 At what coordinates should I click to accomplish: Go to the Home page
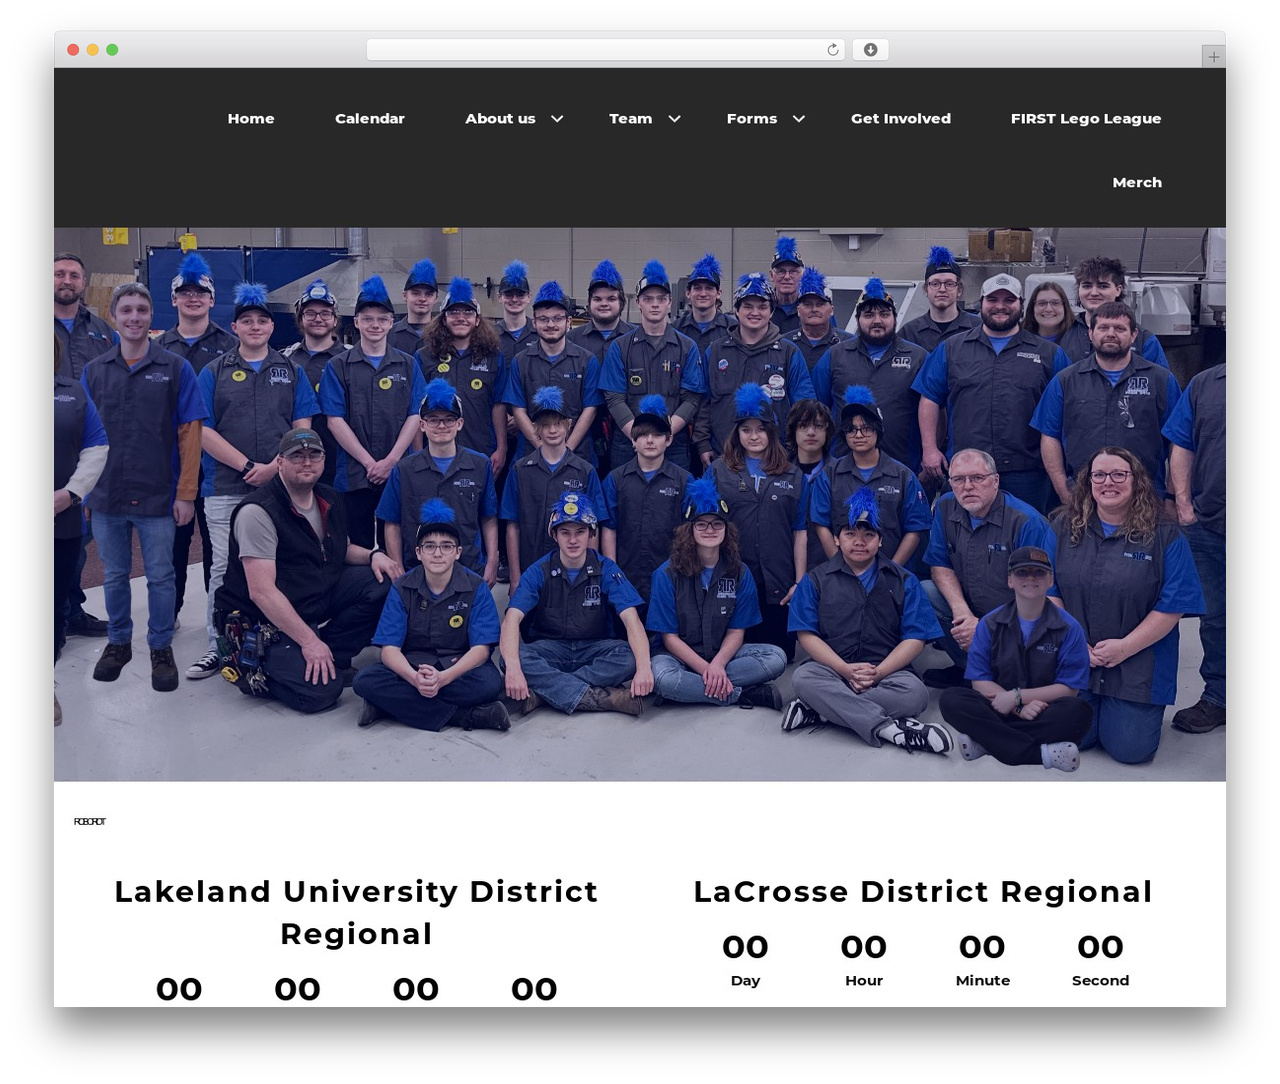click(x=251, y=118)
